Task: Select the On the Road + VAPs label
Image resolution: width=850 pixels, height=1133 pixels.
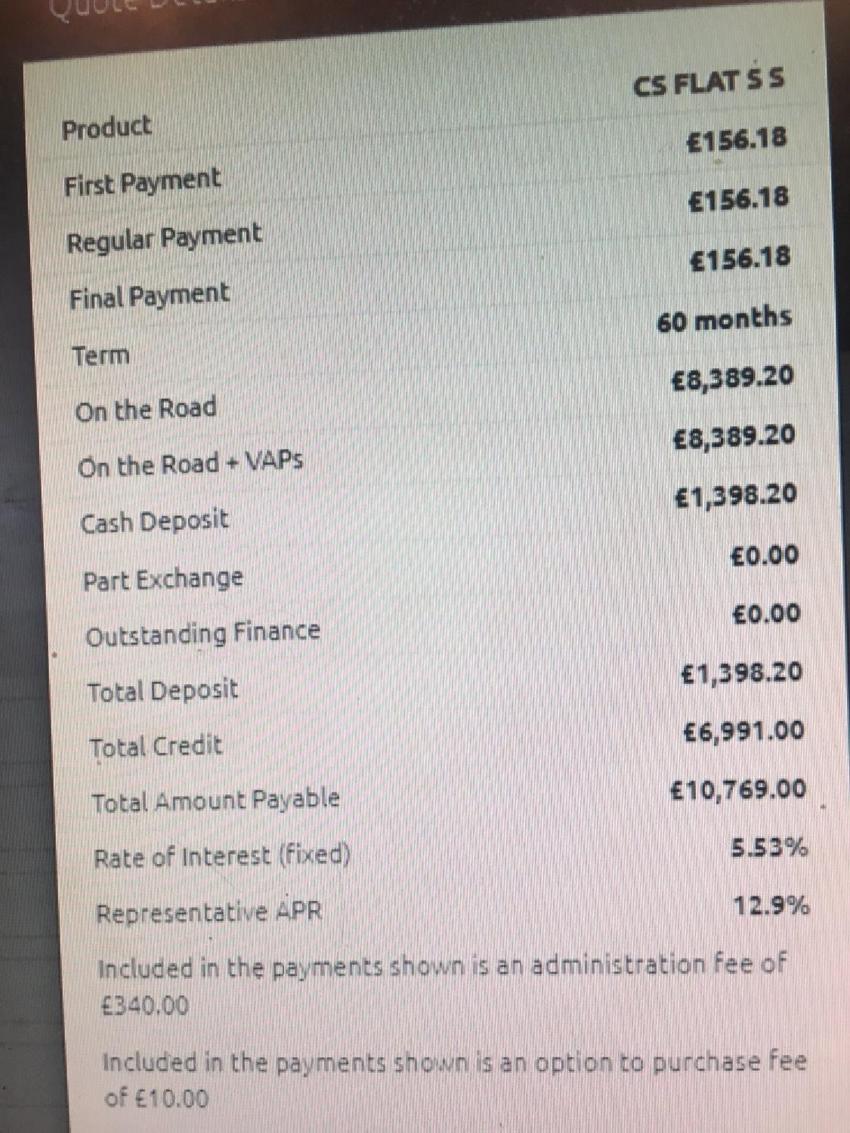Action: [190, 464]
